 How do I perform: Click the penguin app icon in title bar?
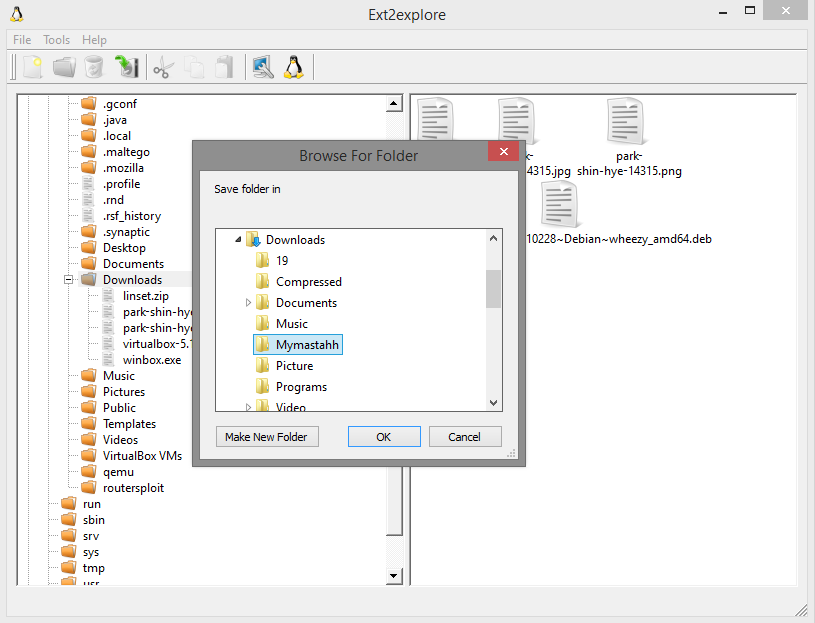pos(17,14)
